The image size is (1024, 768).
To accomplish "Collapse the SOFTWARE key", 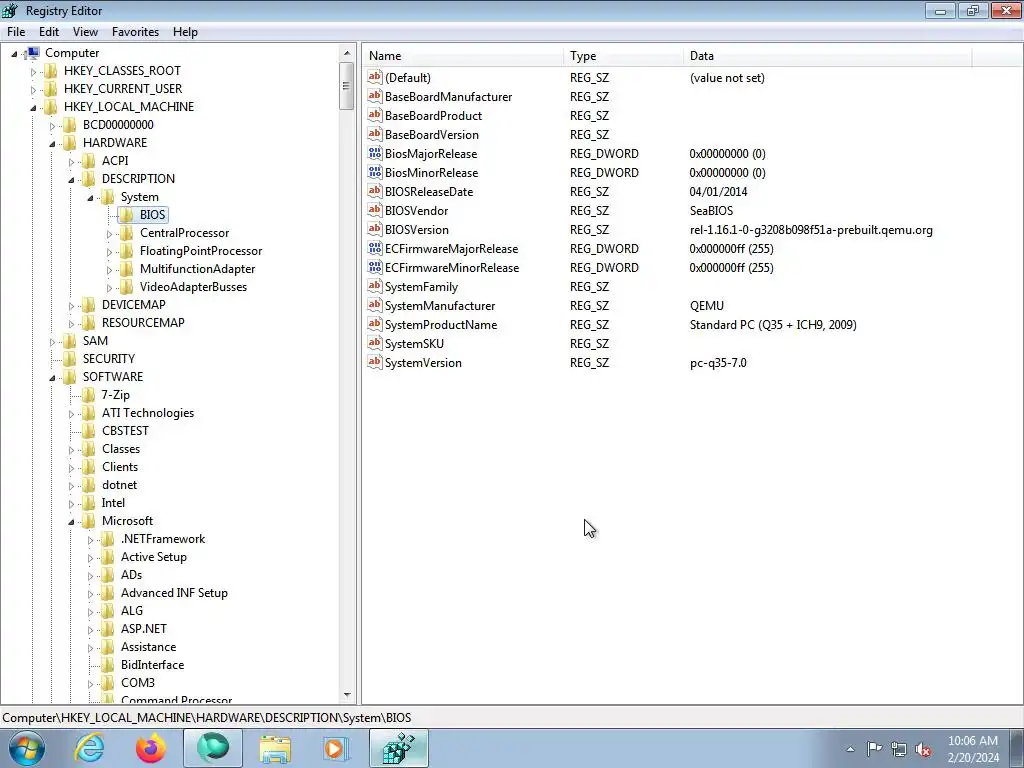I will point(52,377).
